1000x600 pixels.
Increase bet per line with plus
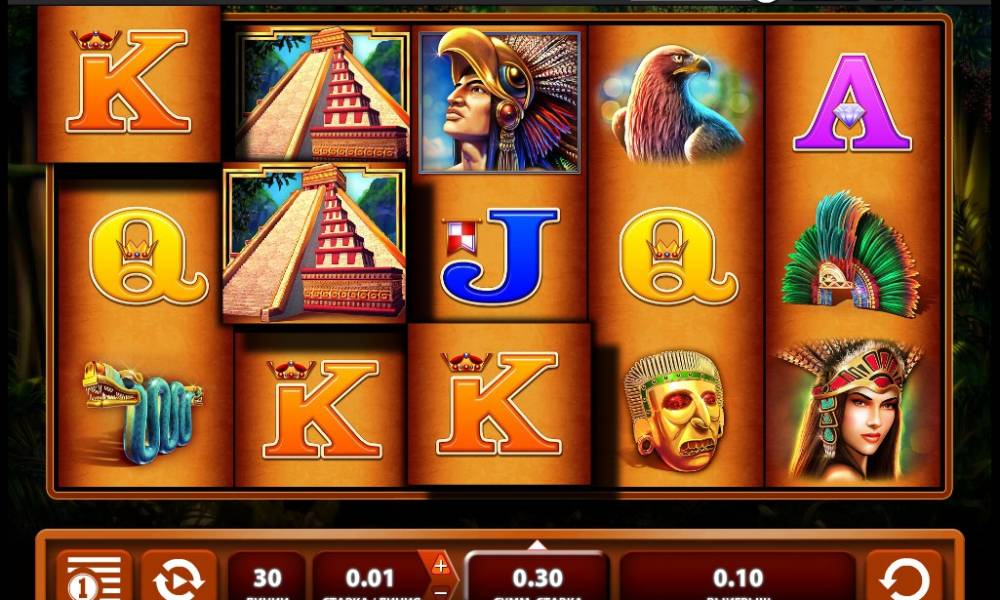(440, 565)
